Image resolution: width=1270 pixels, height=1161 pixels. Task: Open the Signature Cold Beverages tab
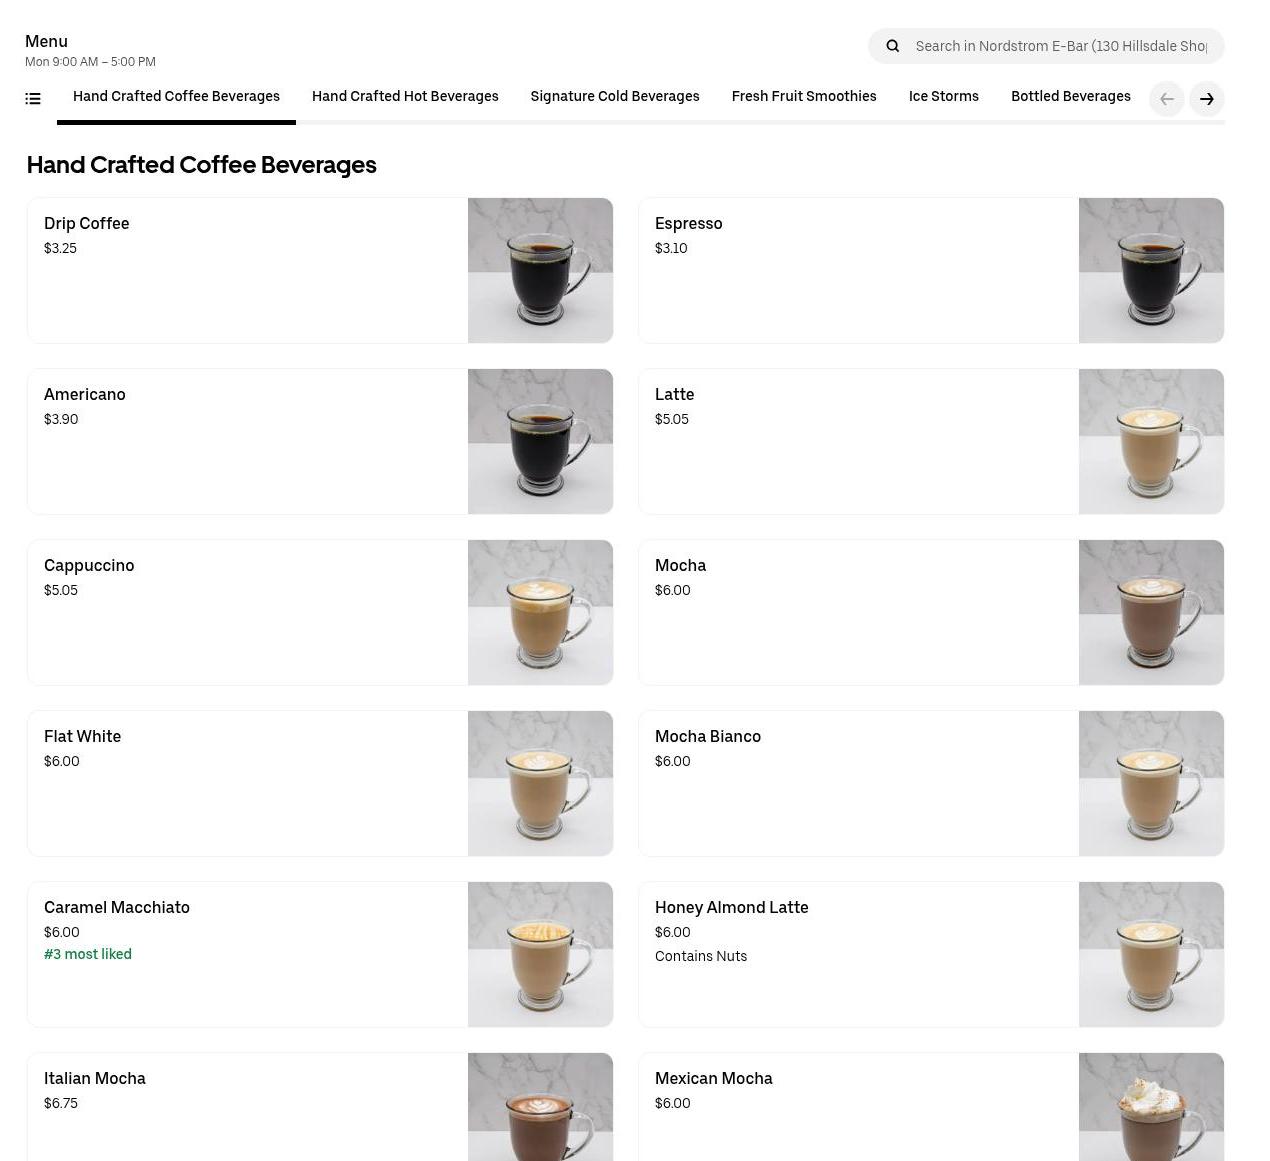(x=614, y=97)
